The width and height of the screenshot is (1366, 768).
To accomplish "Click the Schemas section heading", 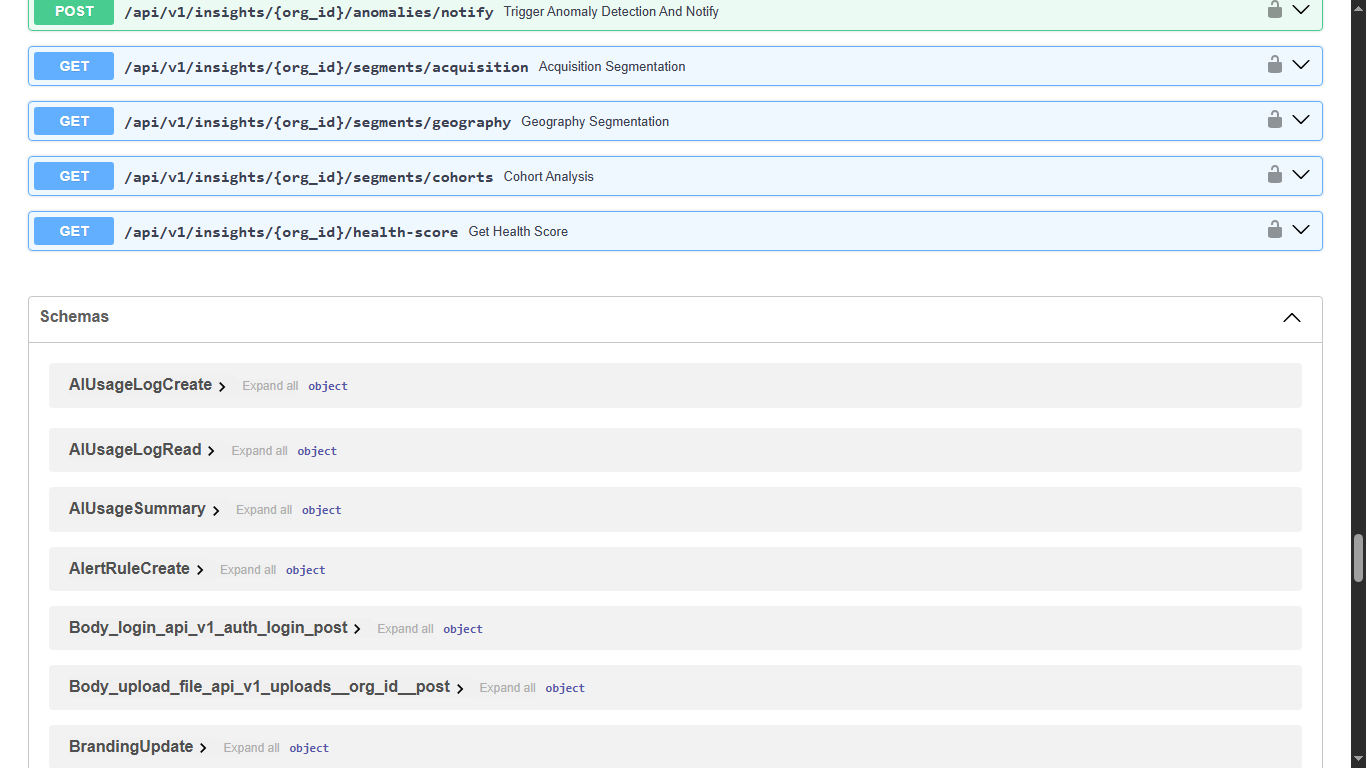I will pyautogui.click(x=74, y=316).
